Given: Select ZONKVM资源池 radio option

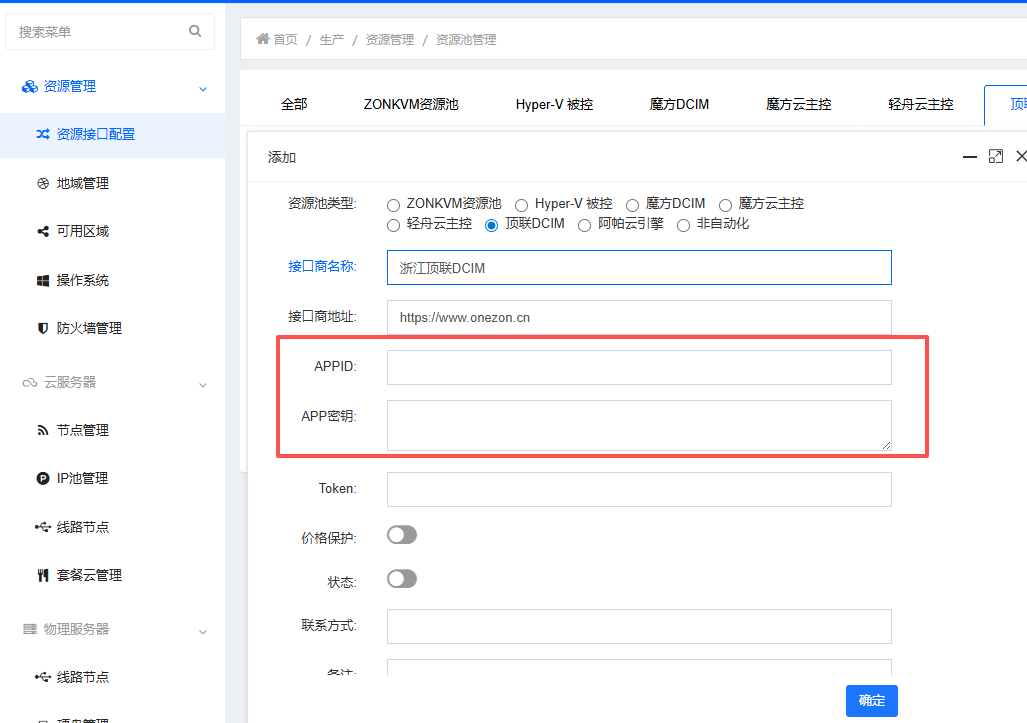Looking at the screenshot, I should (393, 205).
